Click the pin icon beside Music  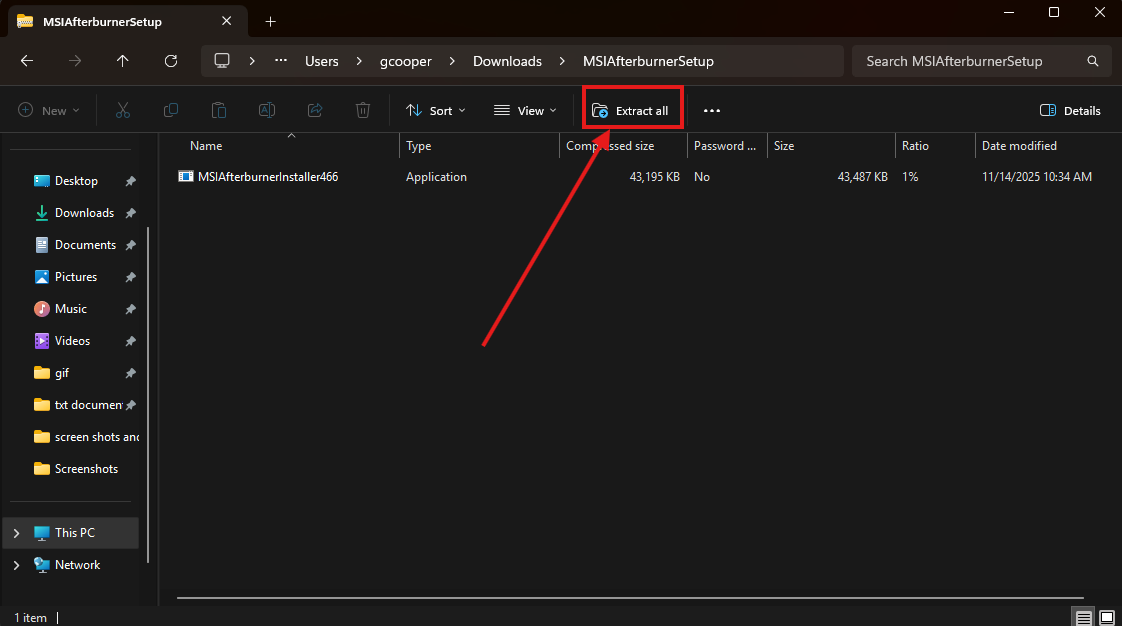130,310
